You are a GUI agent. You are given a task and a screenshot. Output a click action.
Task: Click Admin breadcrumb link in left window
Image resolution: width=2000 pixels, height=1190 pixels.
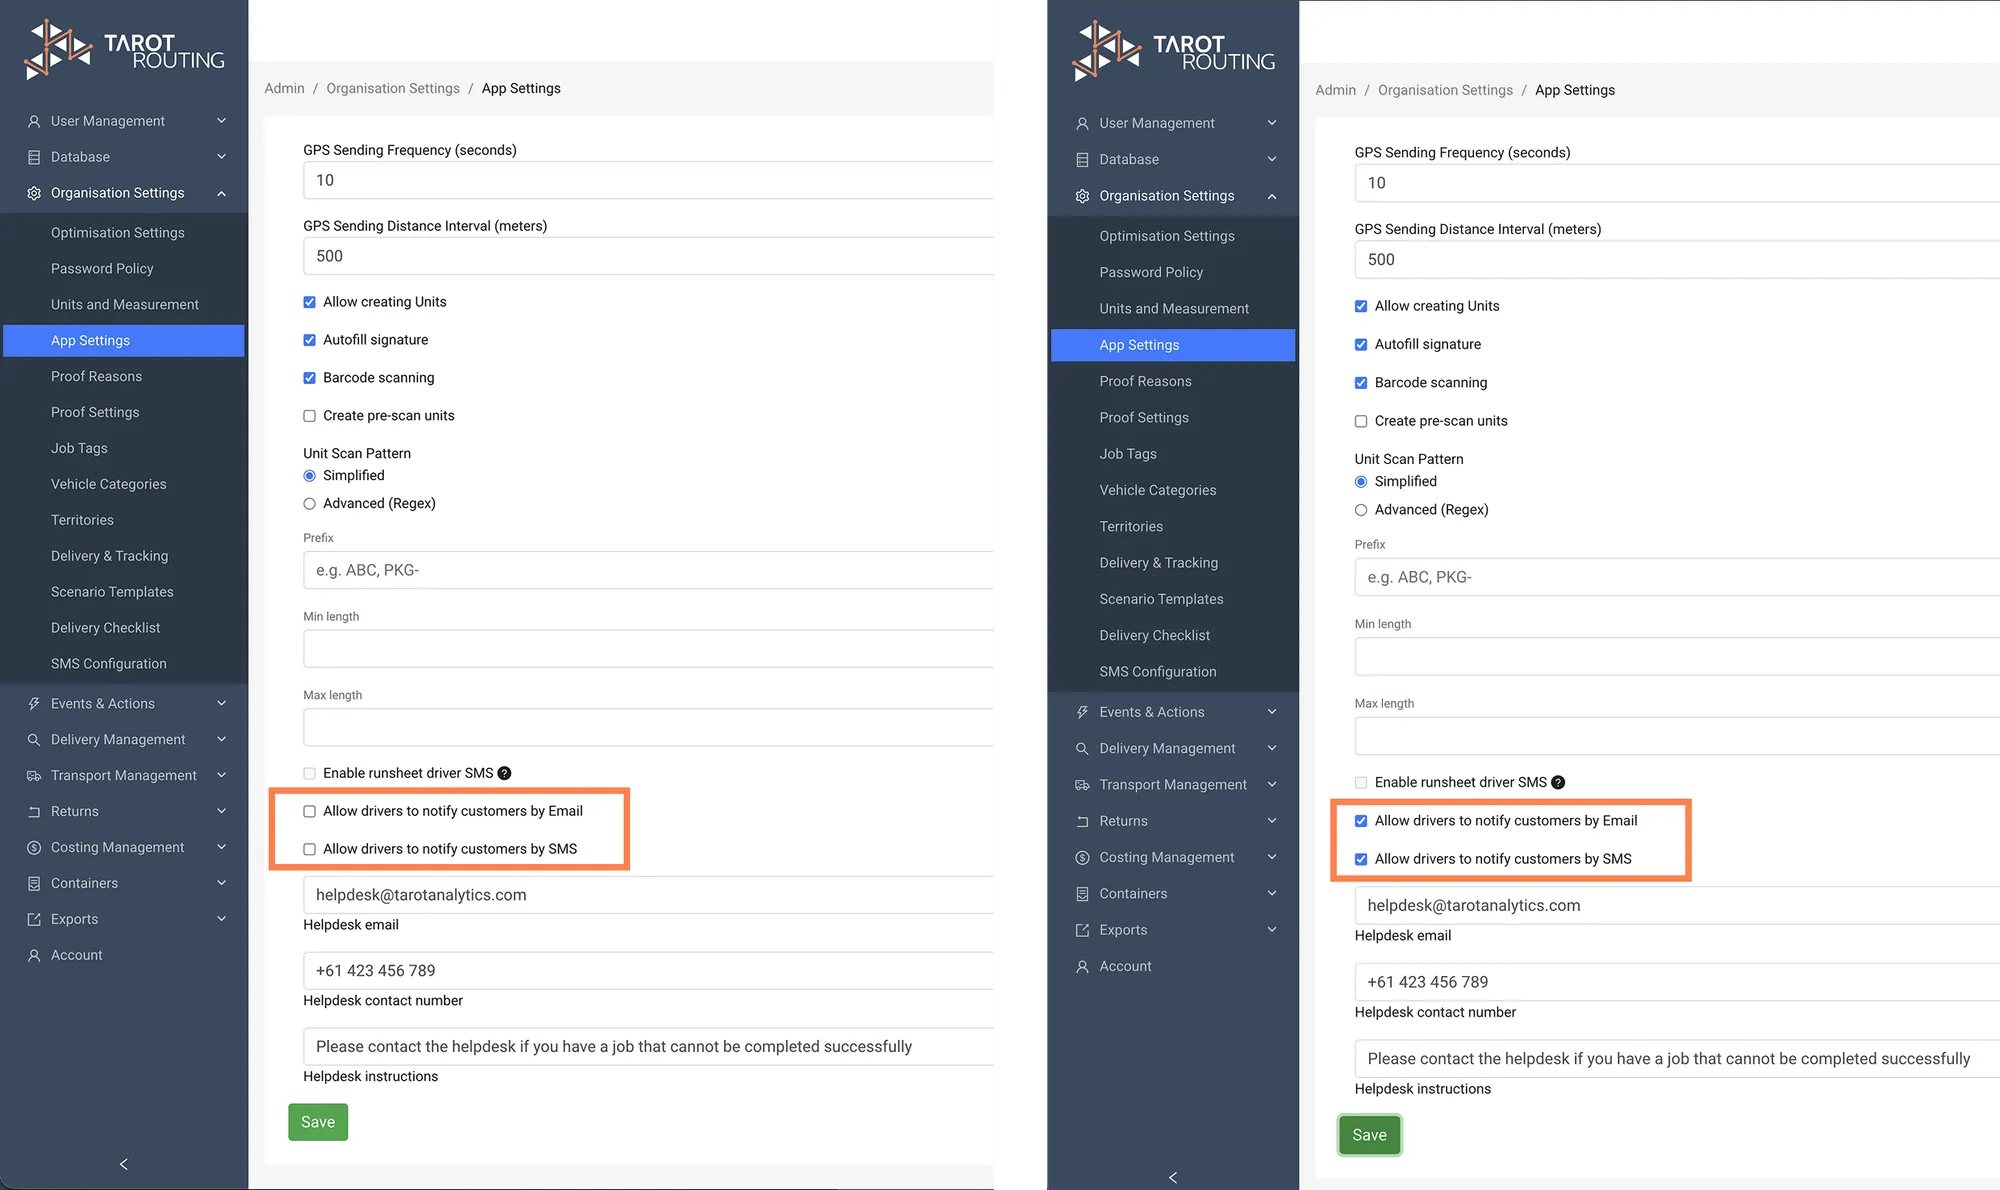(x=284, y=88)
